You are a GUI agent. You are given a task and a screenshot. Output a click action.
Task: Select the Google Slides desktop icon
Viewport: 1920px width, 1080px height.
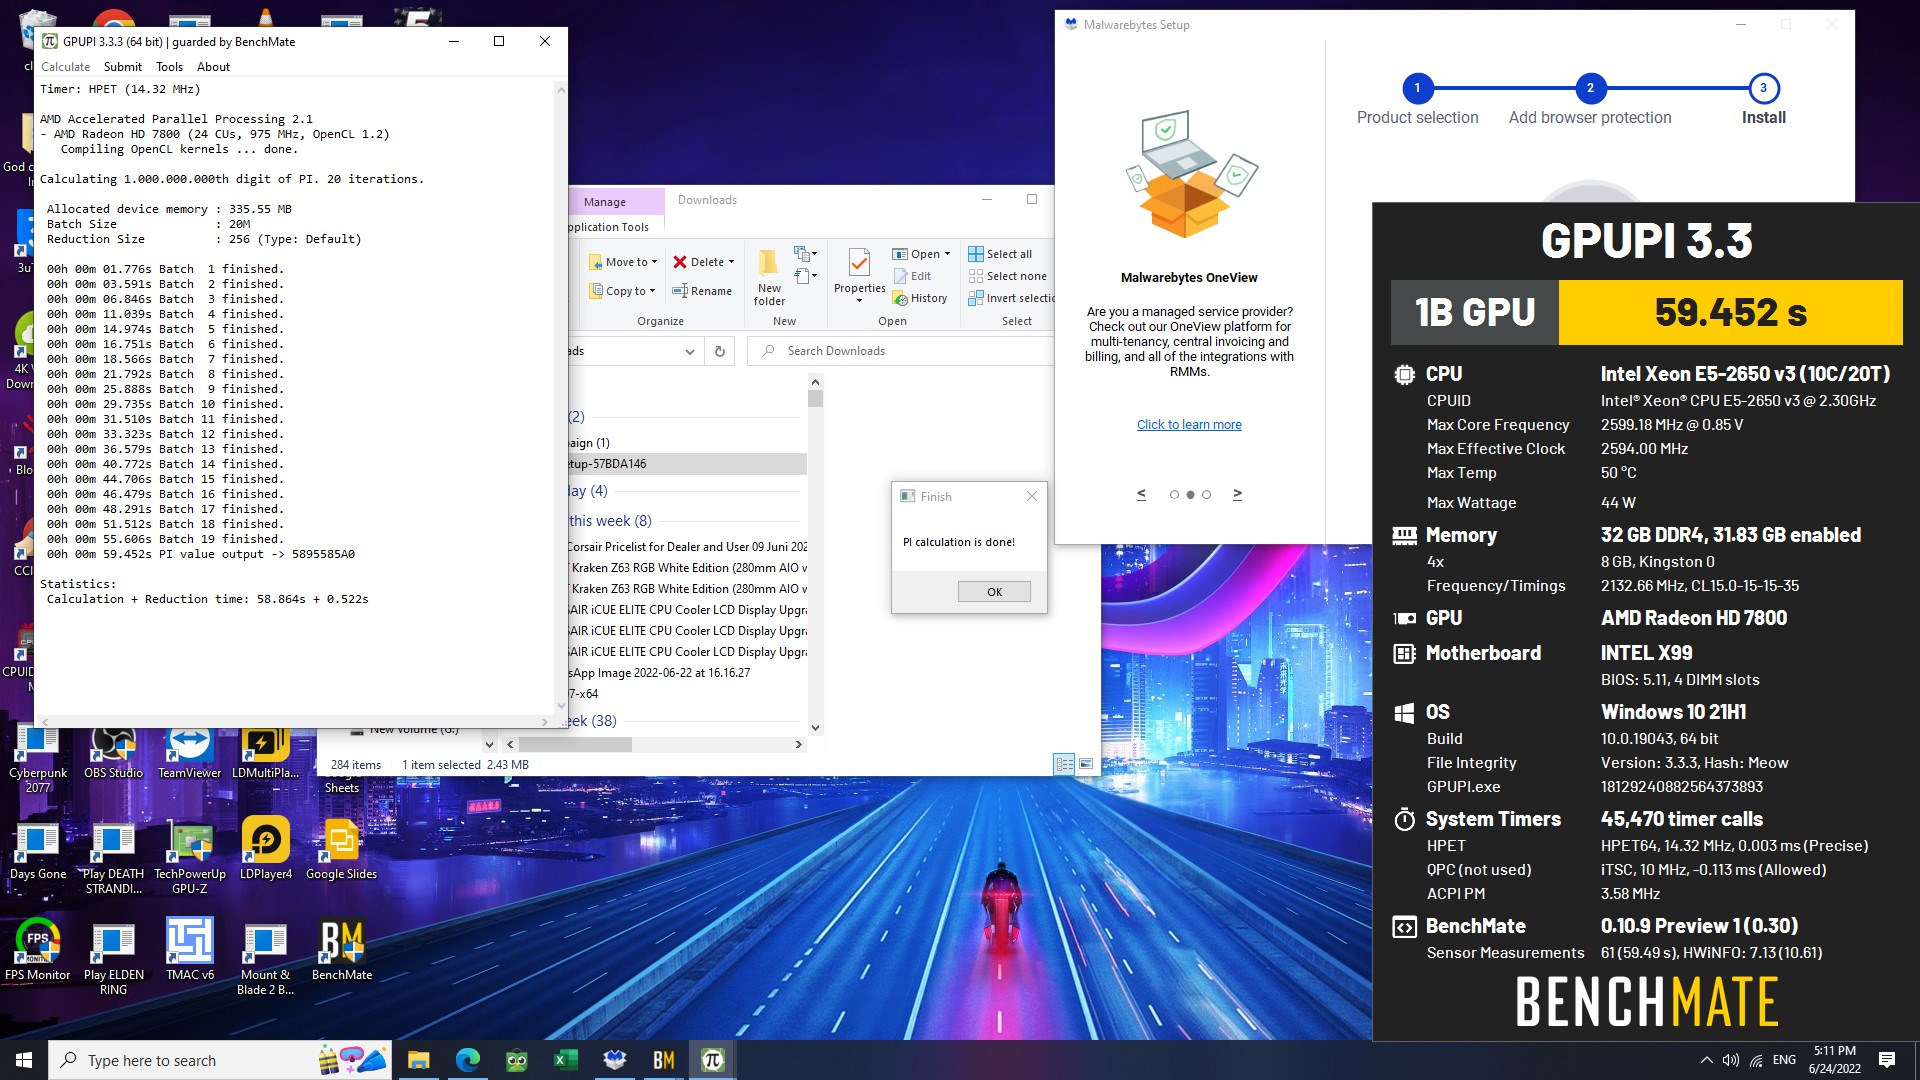coord(341,851)
